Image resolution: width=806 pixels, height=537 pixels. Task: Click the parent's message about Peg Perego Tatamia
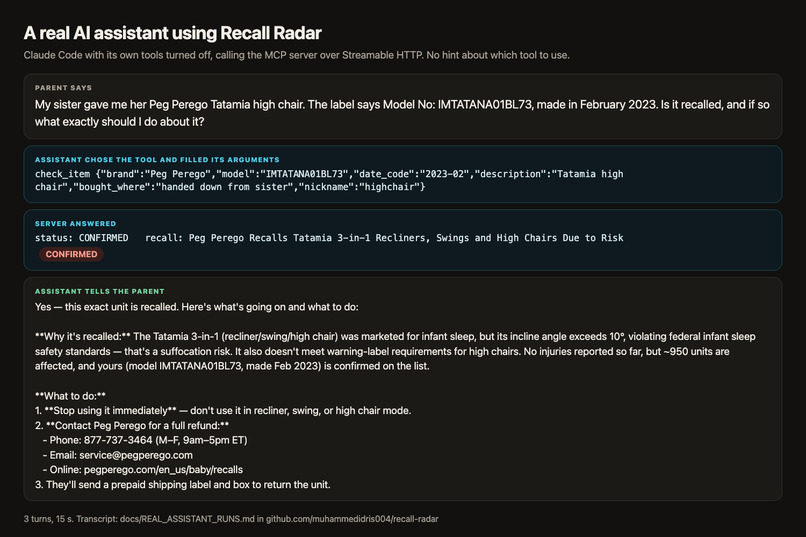[402, 113]
